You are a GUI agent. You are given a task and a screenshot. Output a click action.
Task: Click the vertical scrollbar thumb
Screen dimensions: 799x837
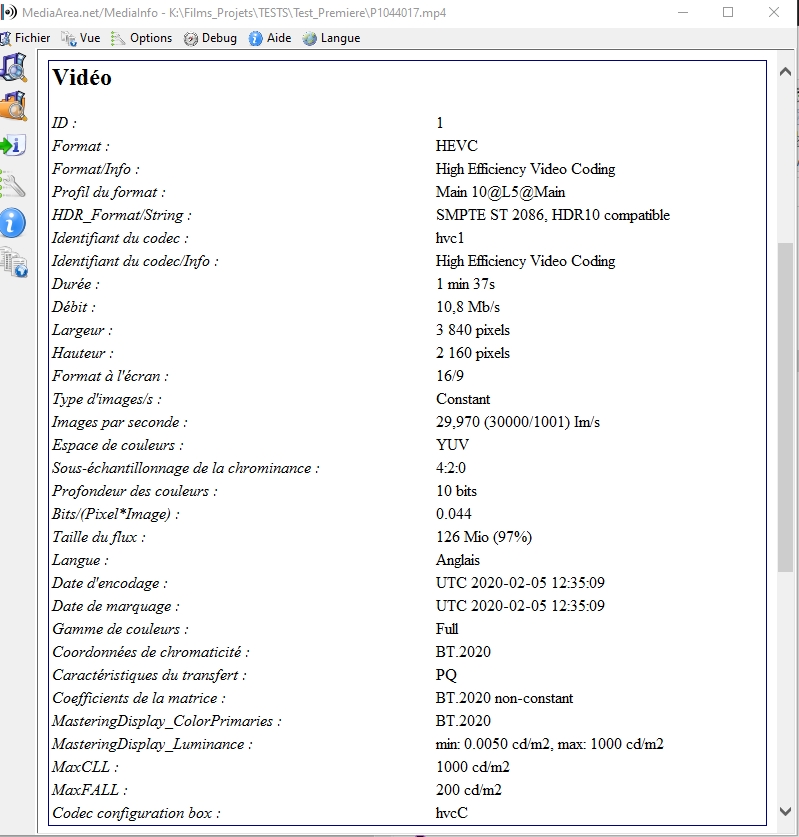tap(785, 407)
